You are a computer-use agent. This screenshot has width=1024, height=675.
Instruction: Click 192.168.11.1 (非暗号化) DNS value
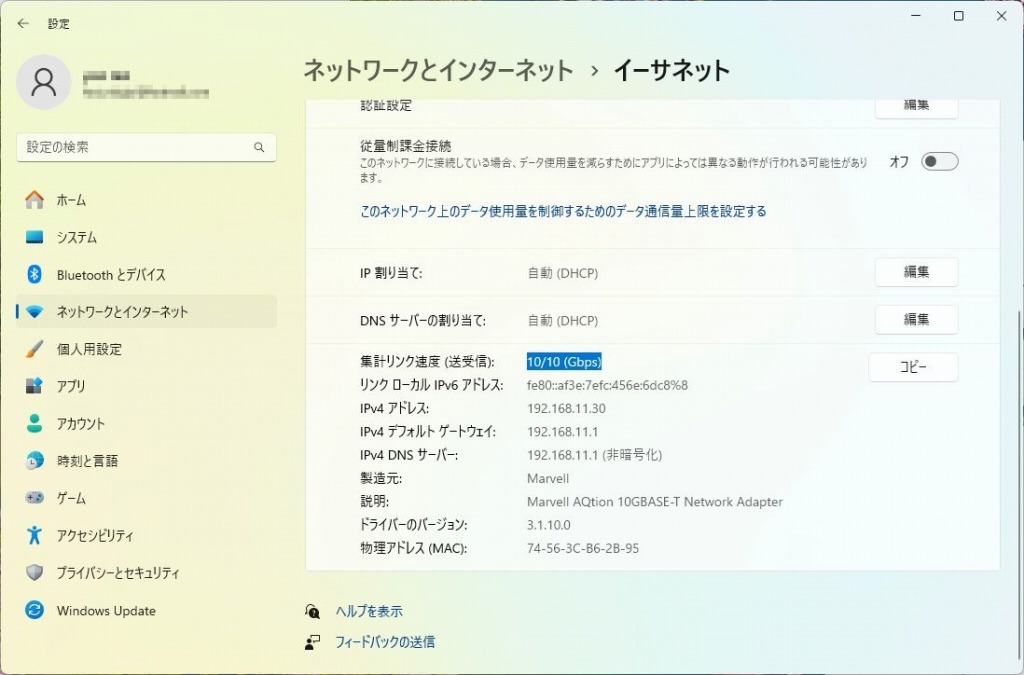(x=594, y=455)
